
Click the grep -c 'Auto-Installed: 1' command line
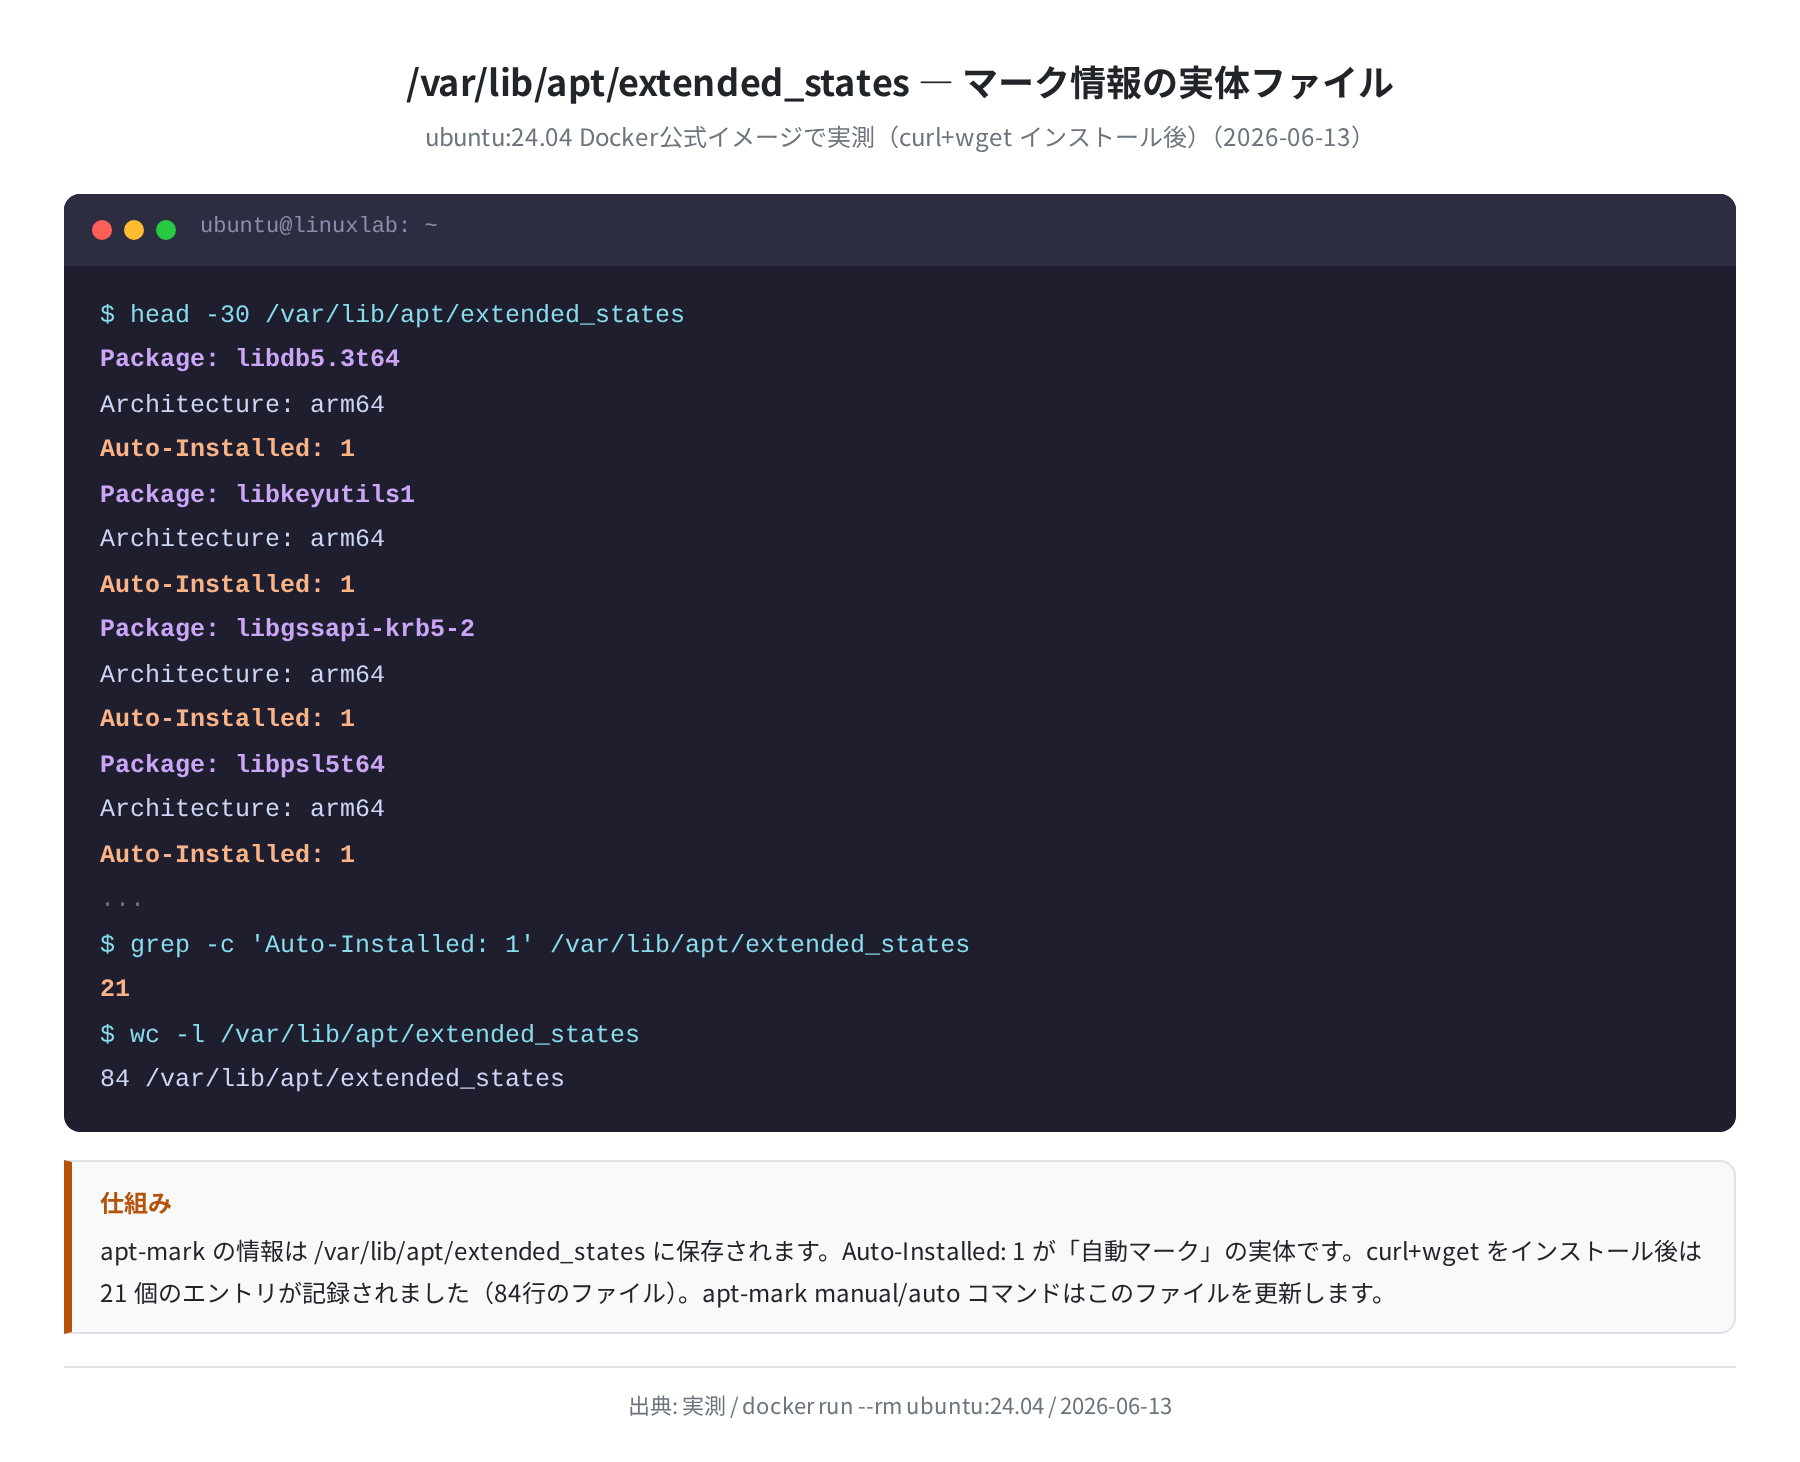click(535, 944)
